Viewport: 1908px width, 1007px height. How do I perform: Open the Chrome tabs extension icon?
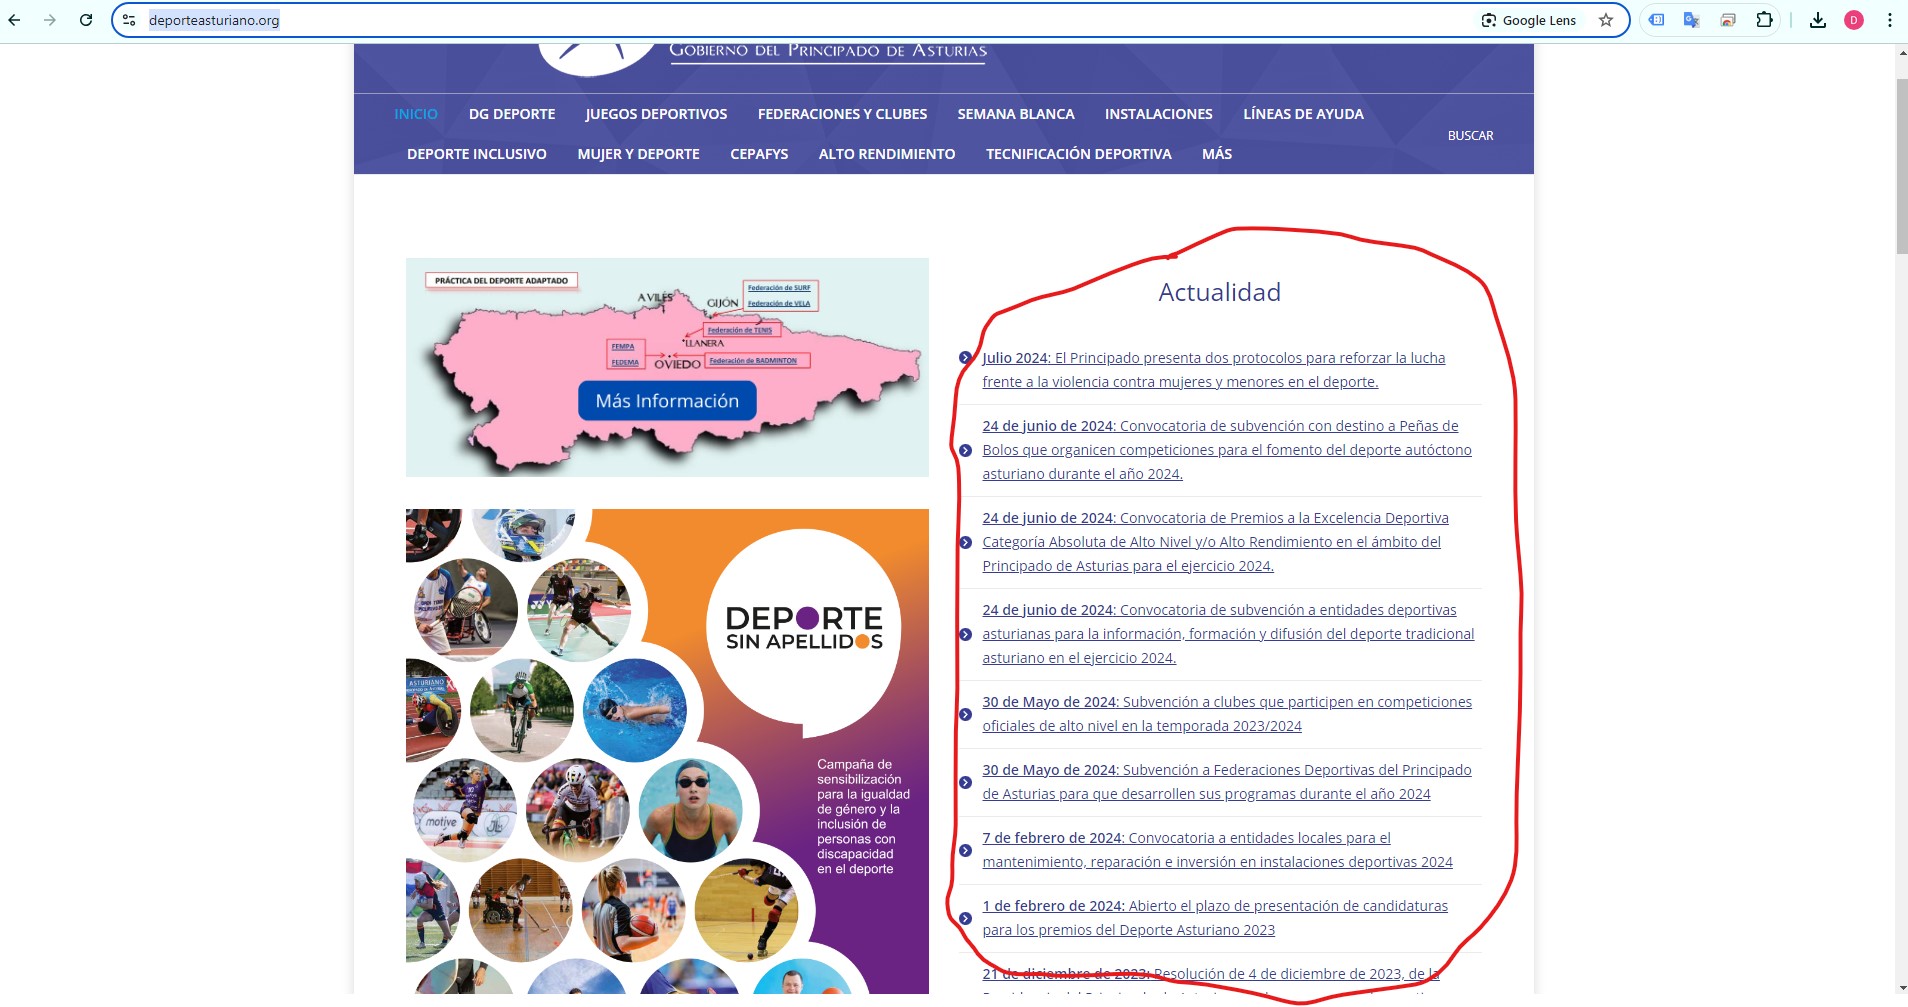pos(1728,20)
